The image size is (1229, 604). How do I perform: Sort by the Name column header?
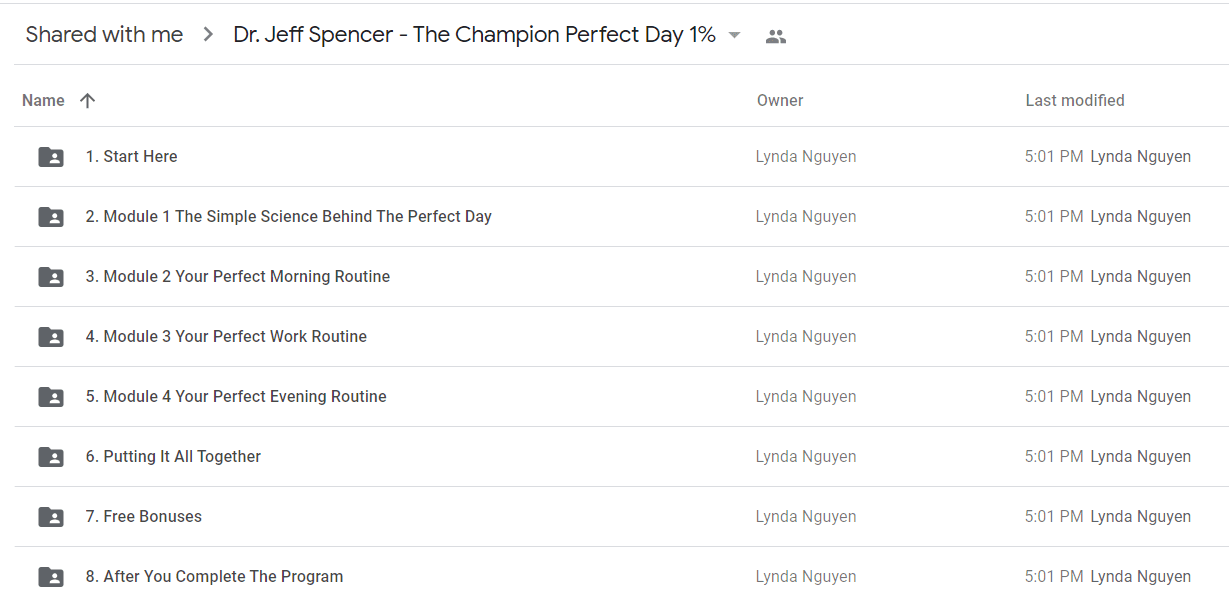(43, 100)
